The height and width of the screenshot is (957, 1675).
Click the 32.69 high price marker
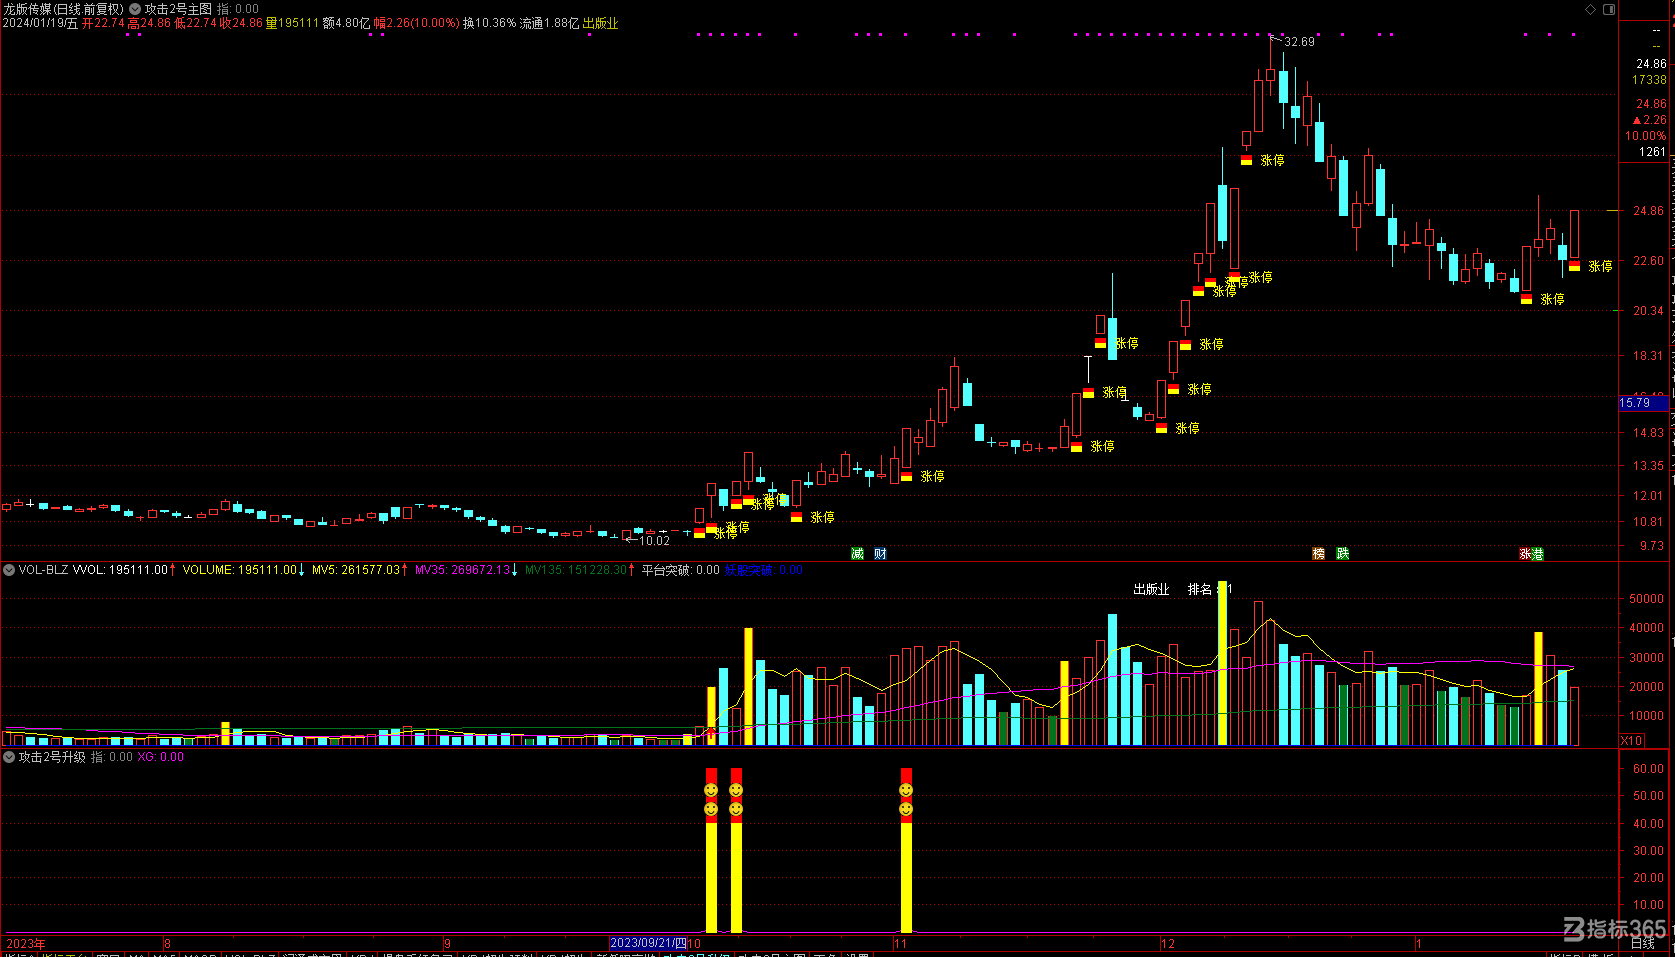click(1299, 41)
